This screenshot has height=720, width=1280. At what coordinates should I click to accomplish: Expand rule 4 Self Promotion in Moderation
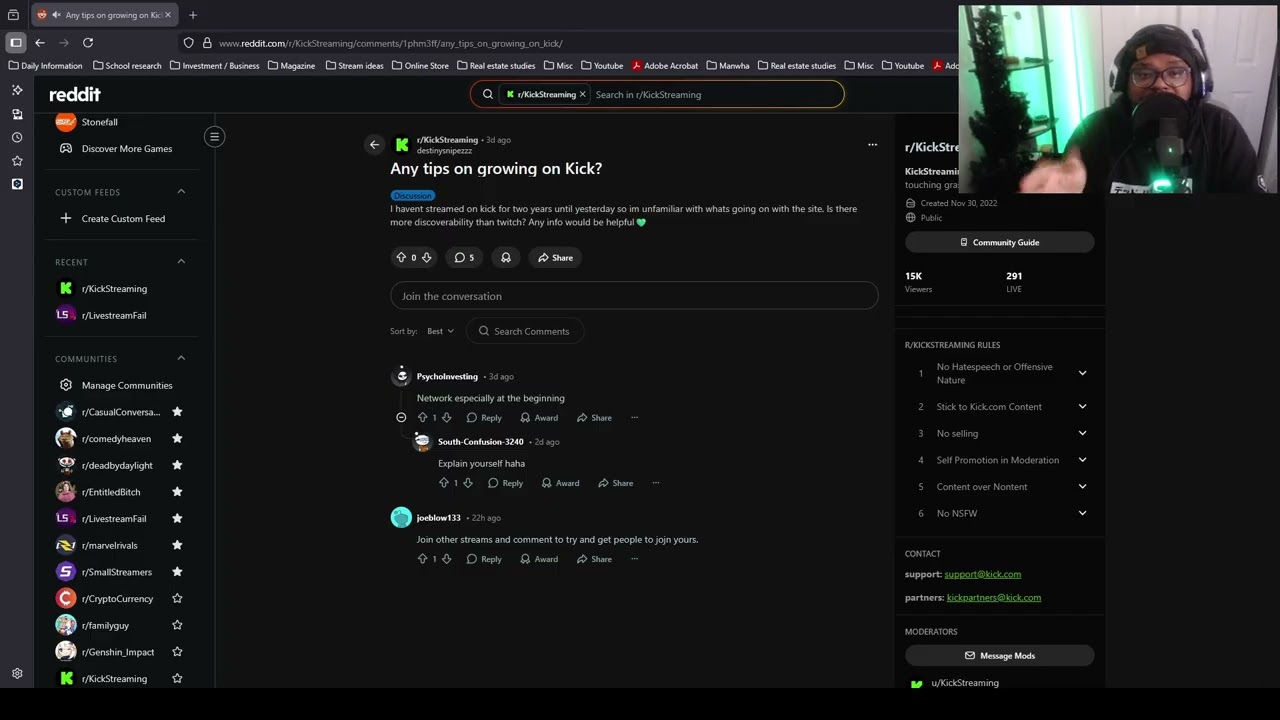tap(1082, 460)
